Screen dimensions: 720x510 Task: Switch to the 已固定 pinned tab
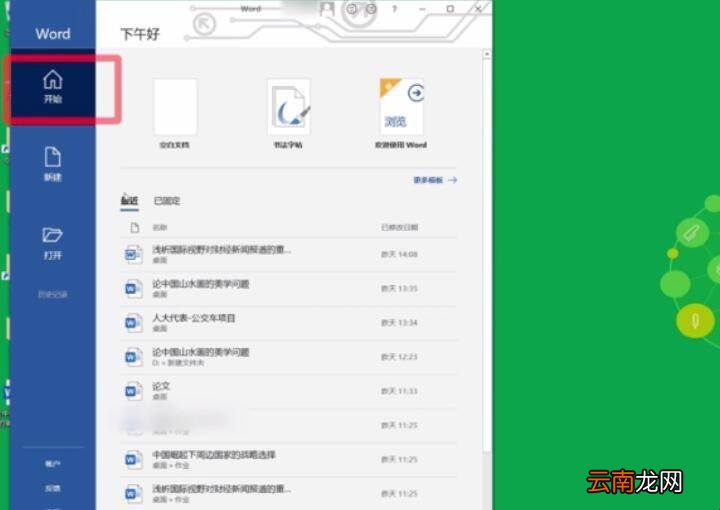[167, 201]
